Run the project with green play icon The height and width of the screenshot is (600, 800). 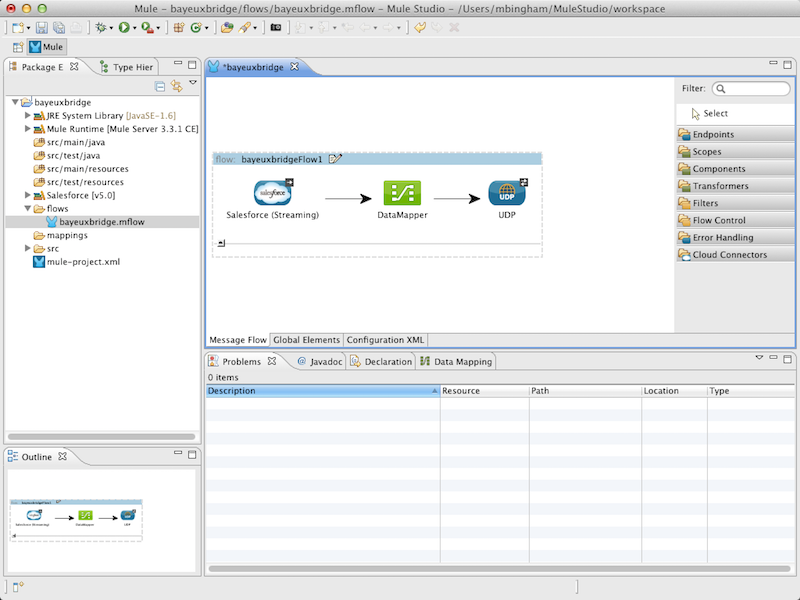click(124, 28)
